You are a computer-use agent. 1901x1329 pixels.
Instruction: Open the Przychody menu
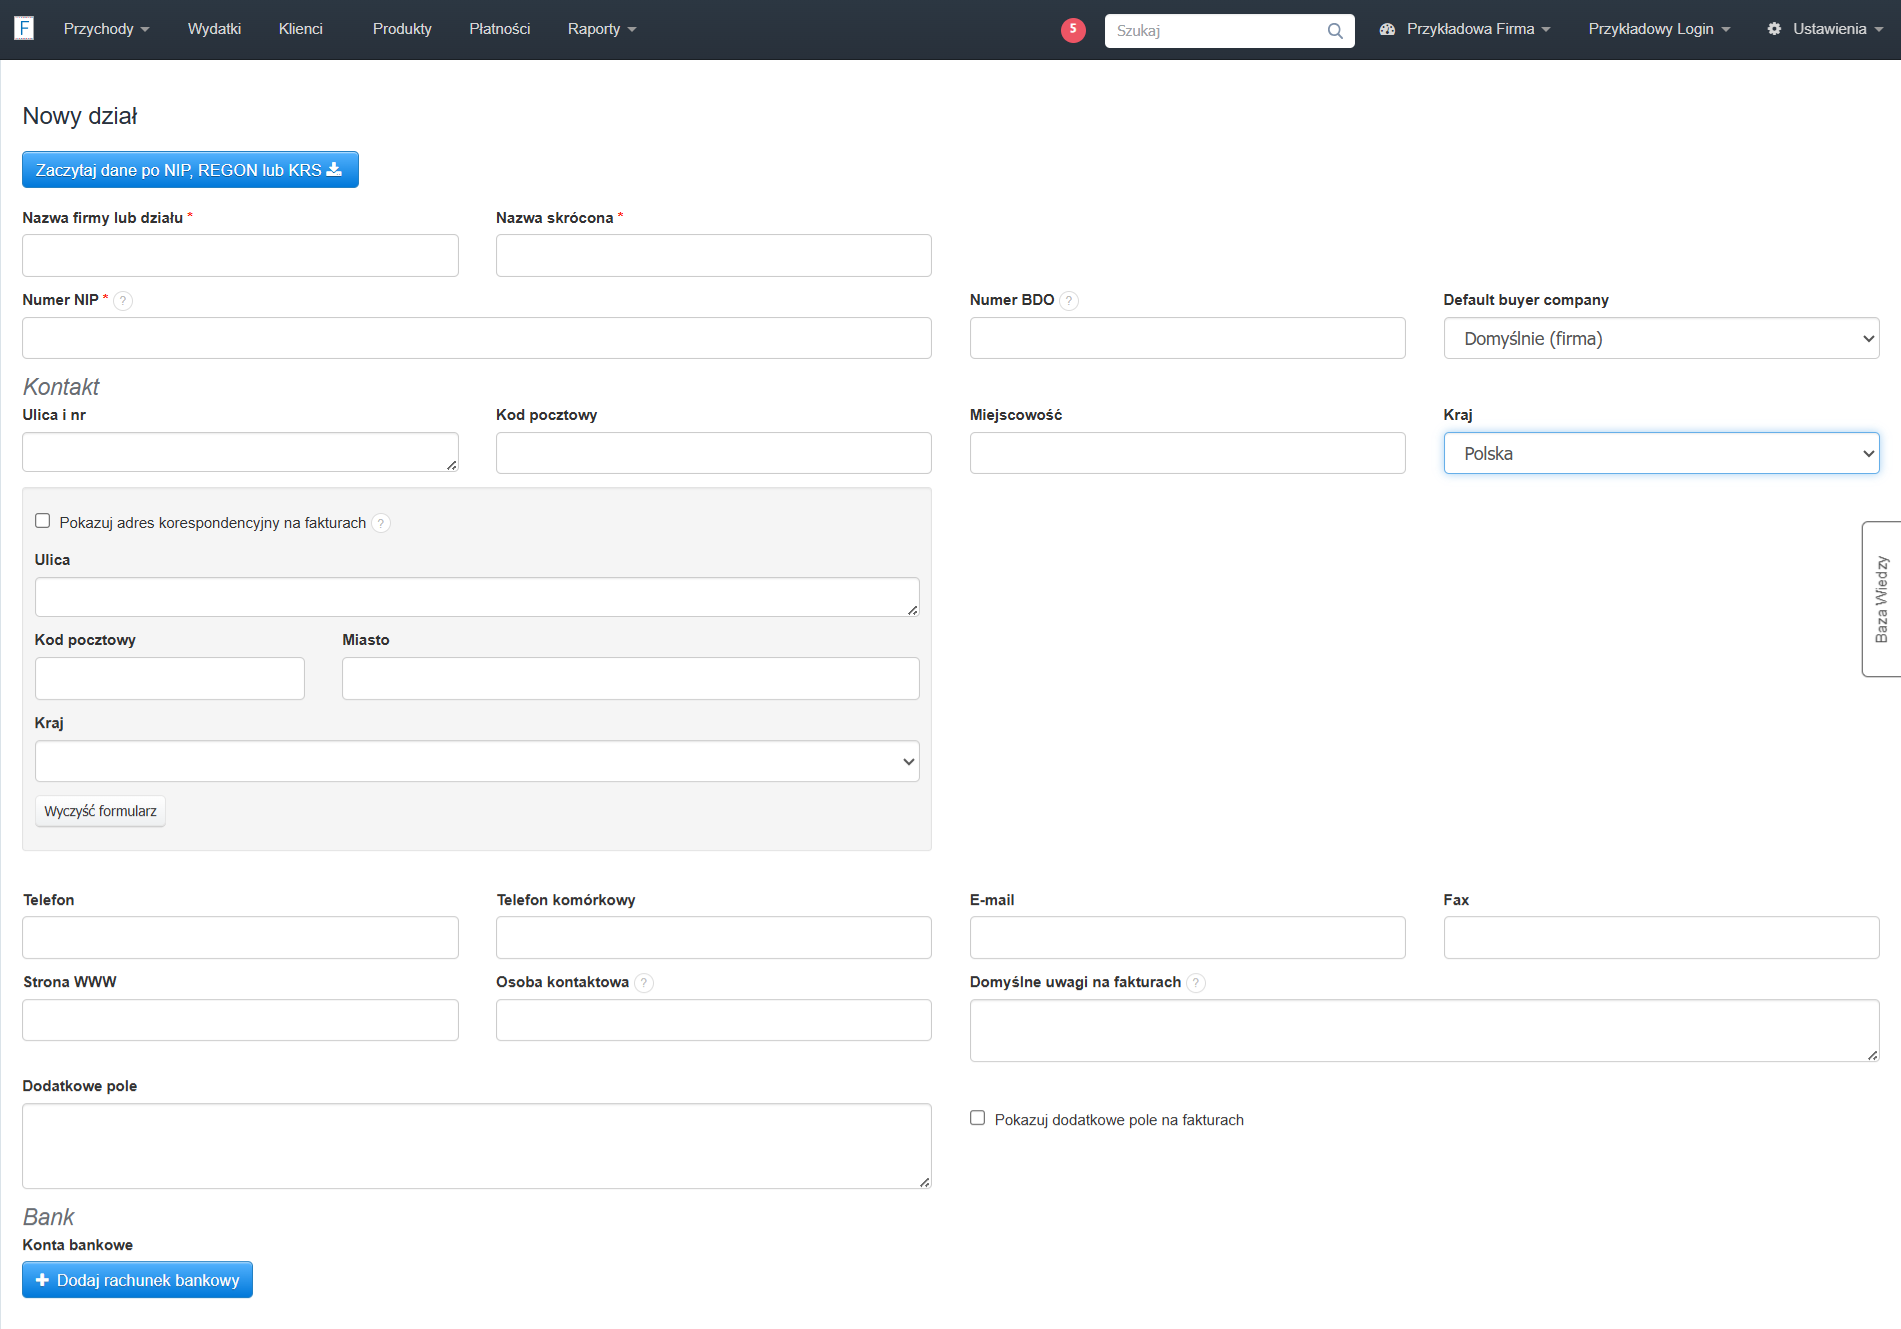106,29
